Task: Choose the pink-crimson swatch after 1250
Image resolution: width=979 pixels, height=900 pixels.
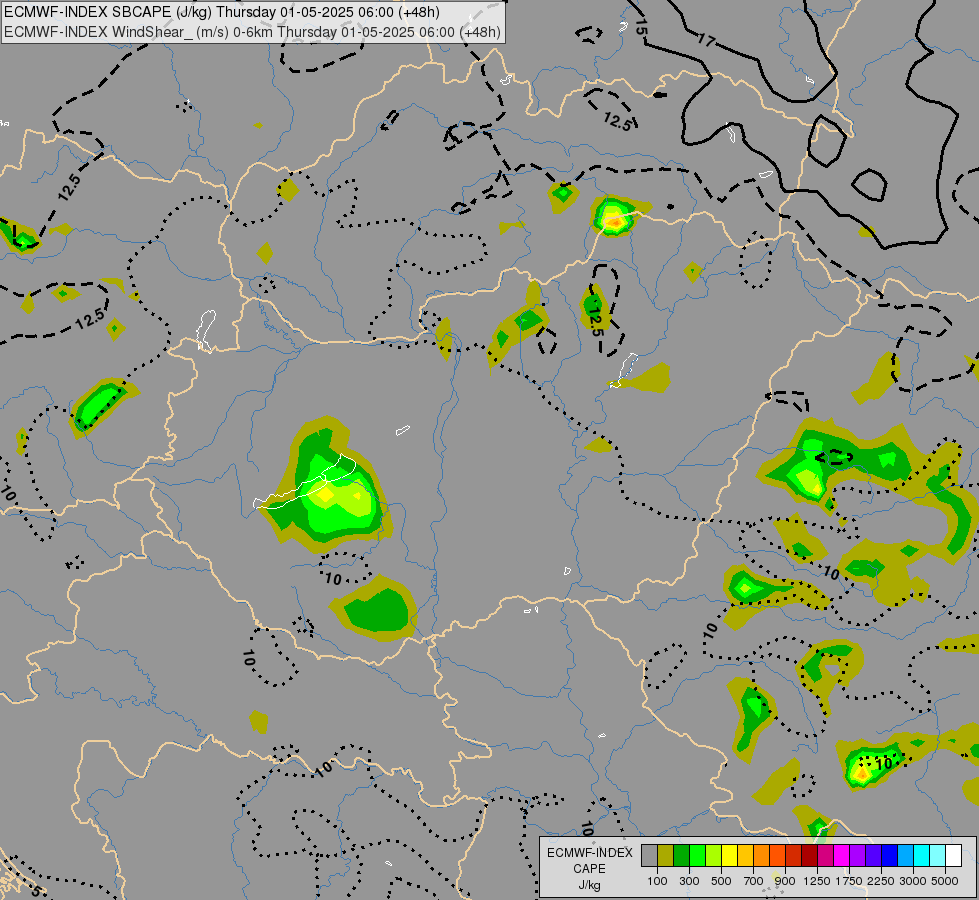Action: click(825, 855)
